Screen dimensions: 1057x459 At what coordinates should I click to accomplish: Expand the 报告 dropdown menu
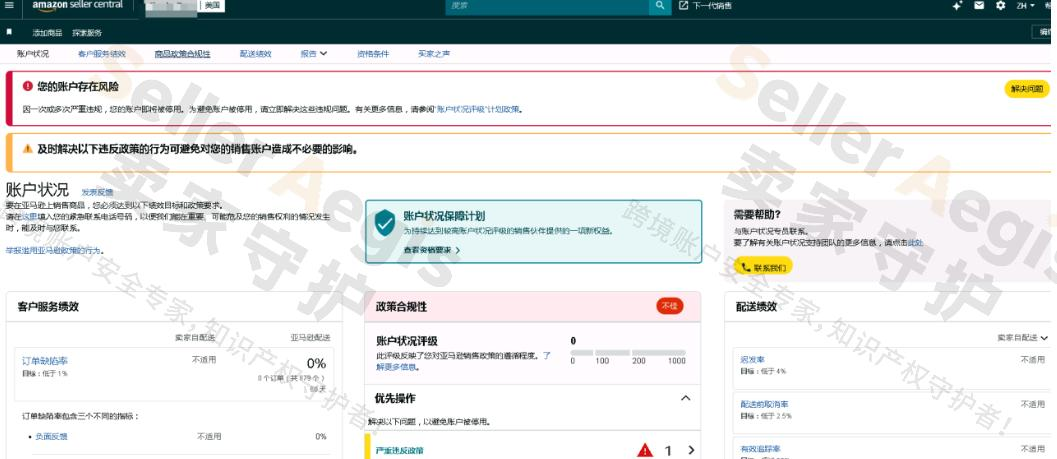pyautogui.click(x=313, y=54)
